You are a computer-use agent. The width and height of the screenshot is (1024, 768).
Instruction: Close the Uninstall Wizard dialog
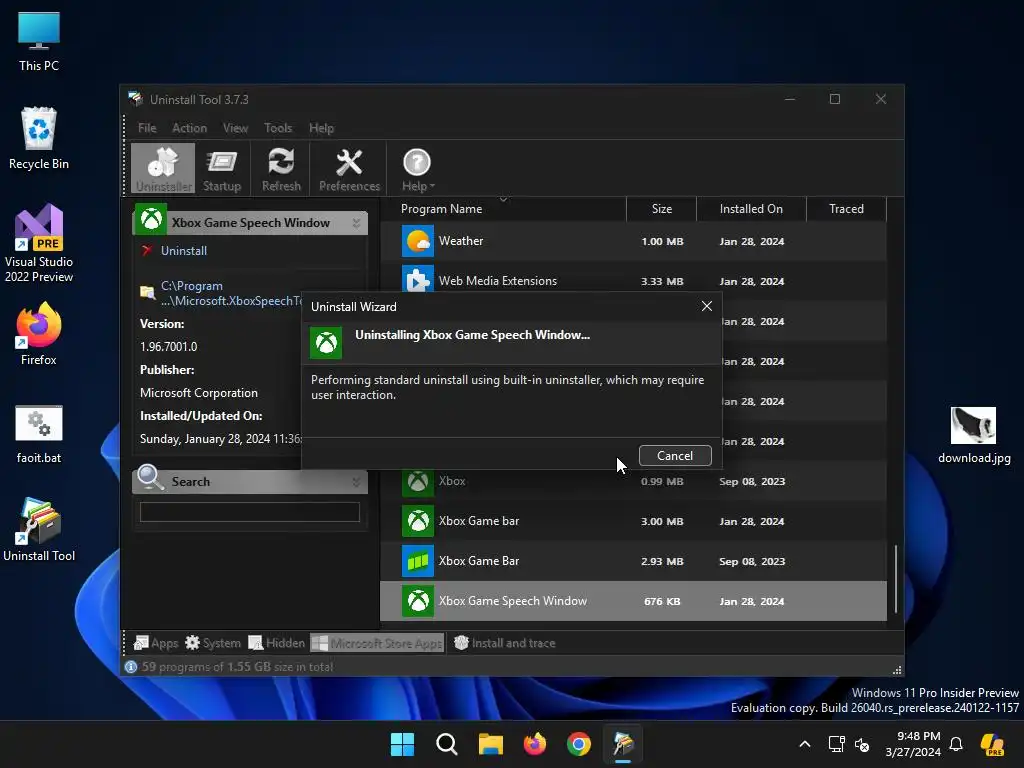707,306
